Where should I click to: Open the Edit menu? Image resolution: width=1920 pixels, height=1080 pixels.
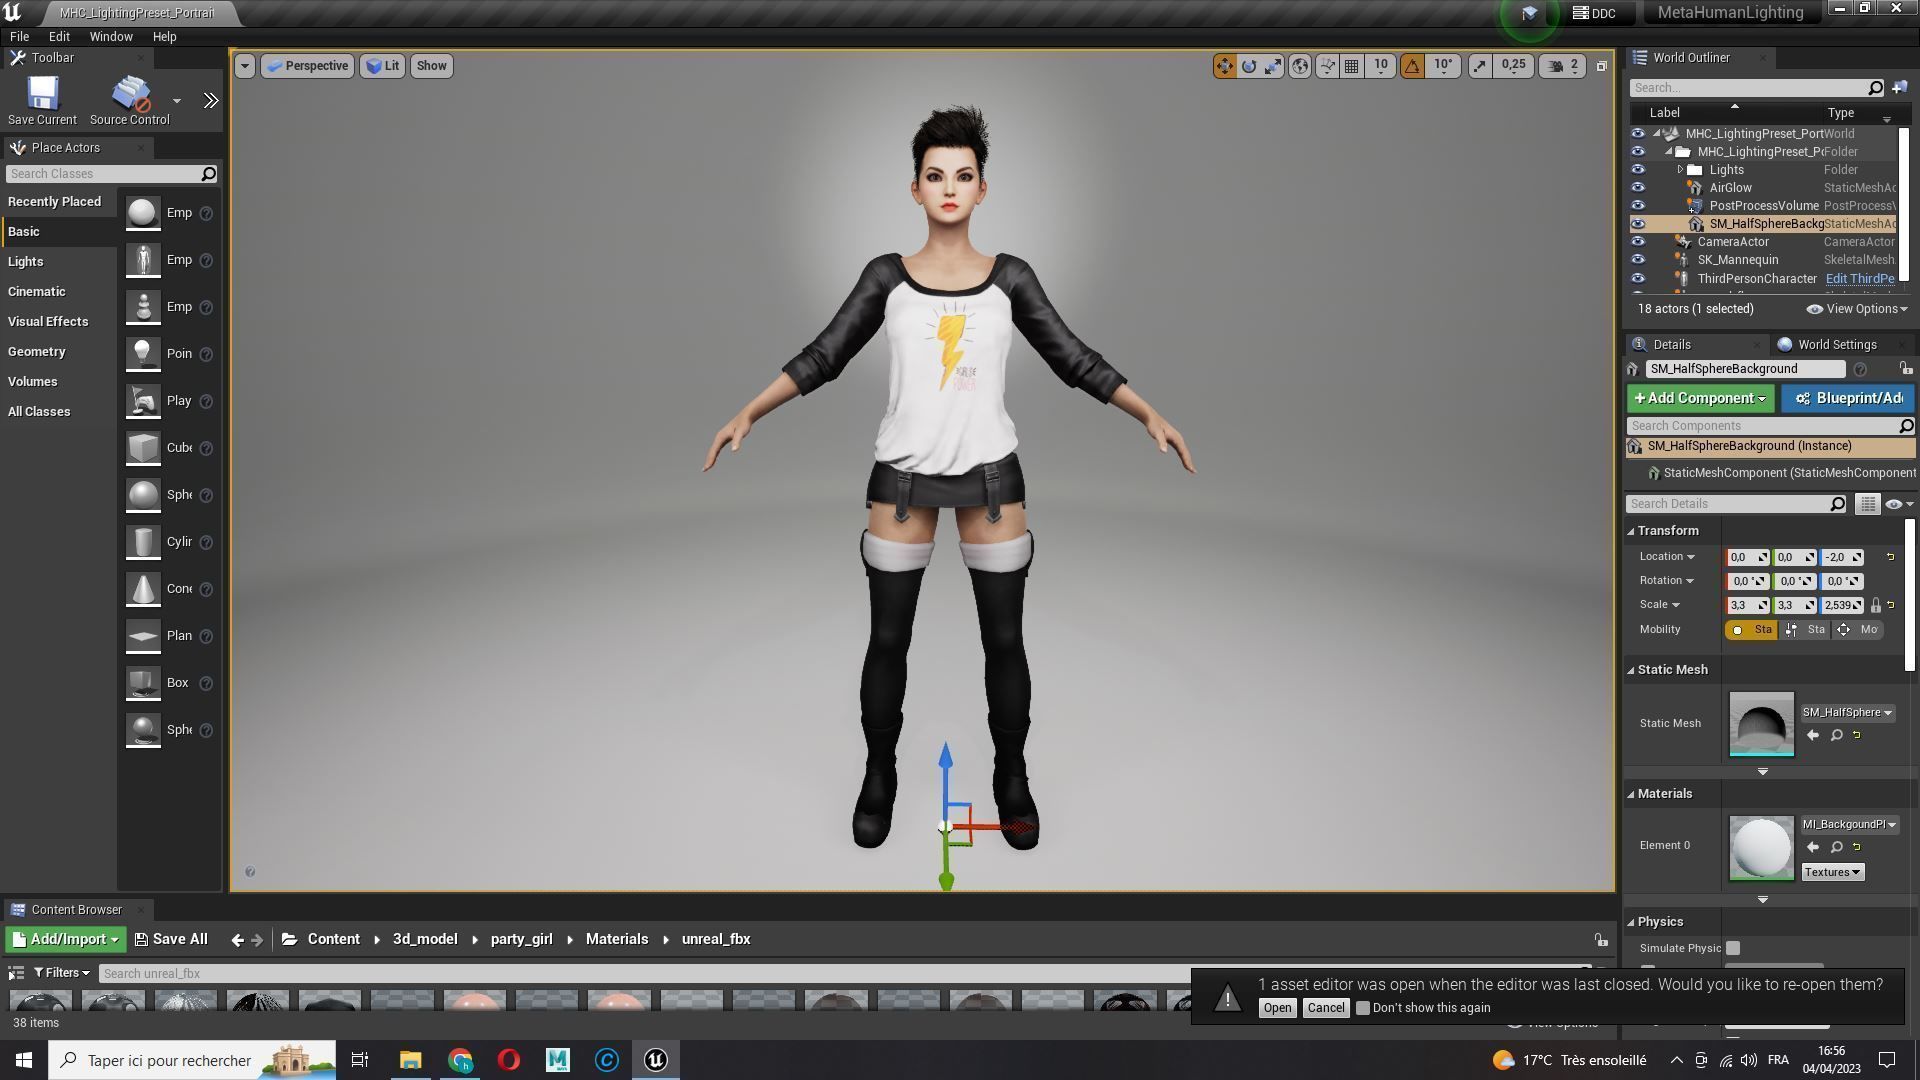tap(59, 36)
